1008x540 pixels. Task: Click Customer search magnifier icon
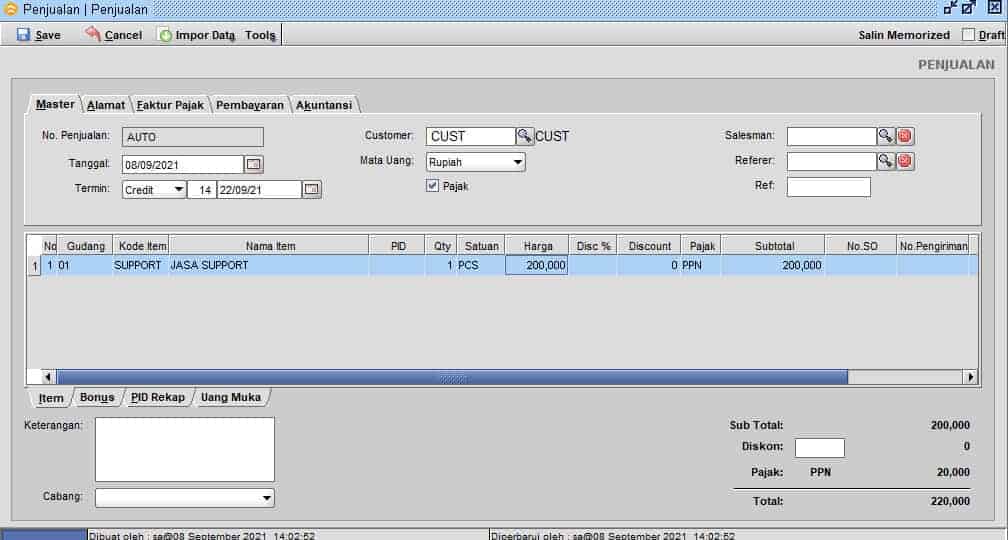pyautogui.click(x=525, y=136)
